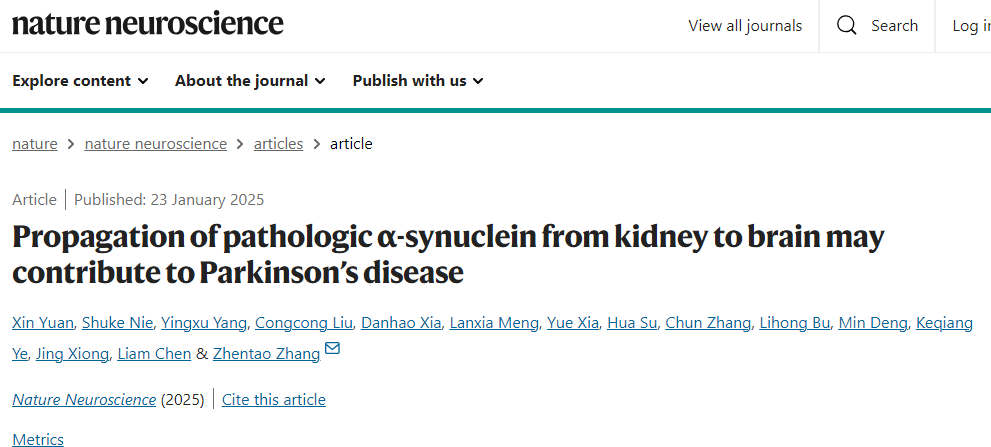Expand the Publish with us menu
Image resolution: width=991 pixels, height=447 pixels.
point(418,81)
